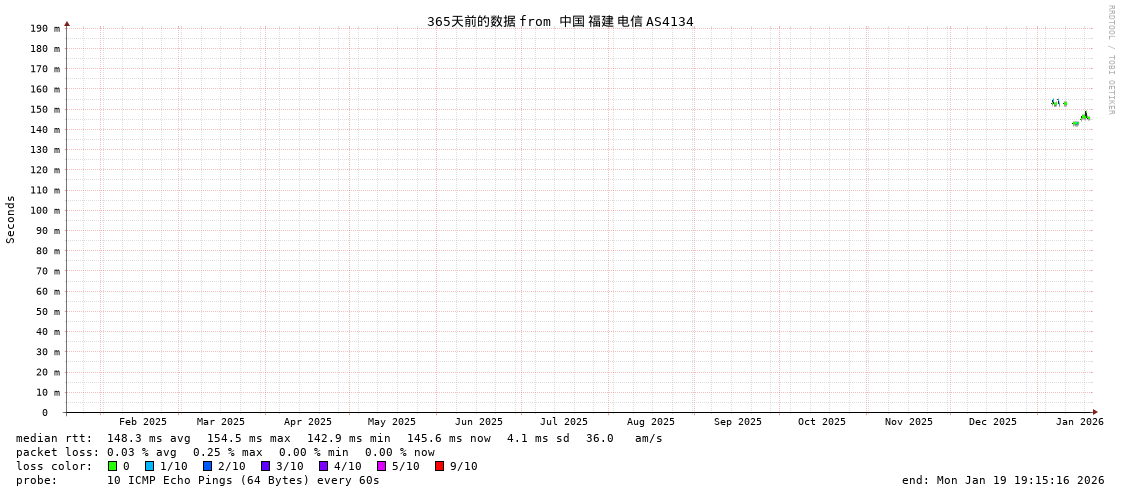Click the rotated Seconds y-axis title
Viewport: 1121px width, 494px height.
click(x=11, y=219)
